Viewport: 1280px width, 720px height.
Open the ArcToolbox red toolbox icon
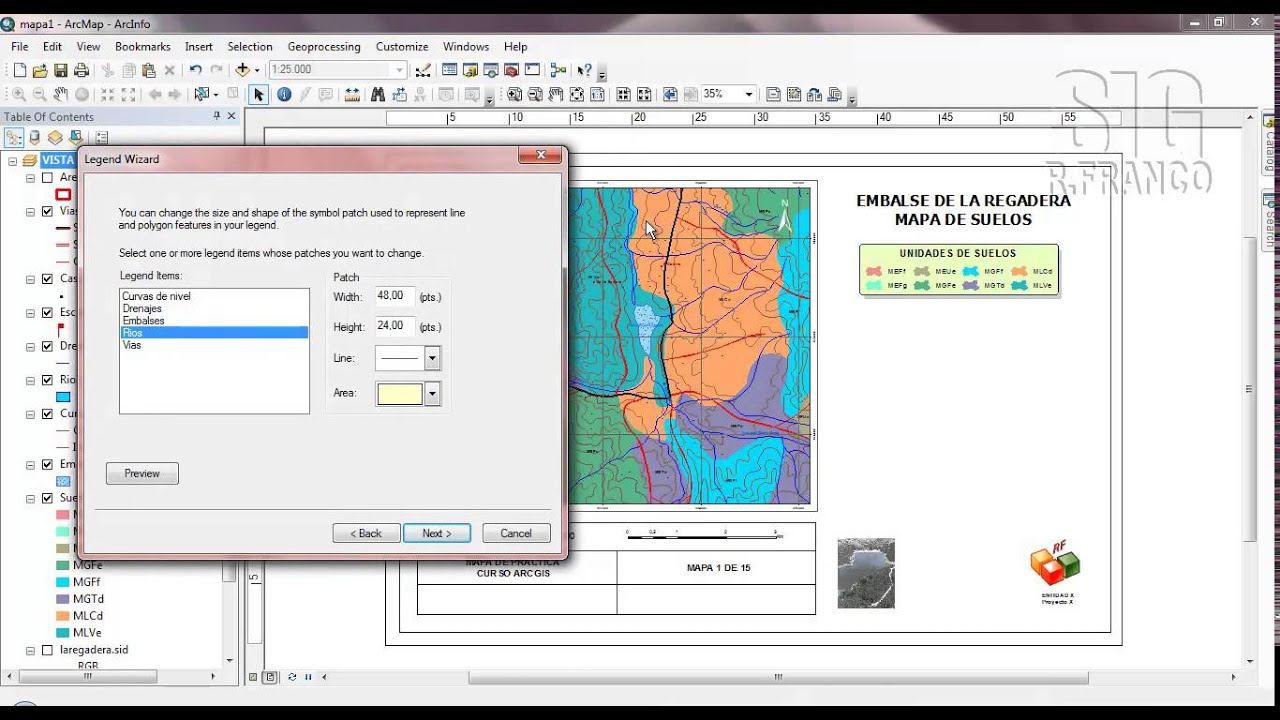coord(511,70)
